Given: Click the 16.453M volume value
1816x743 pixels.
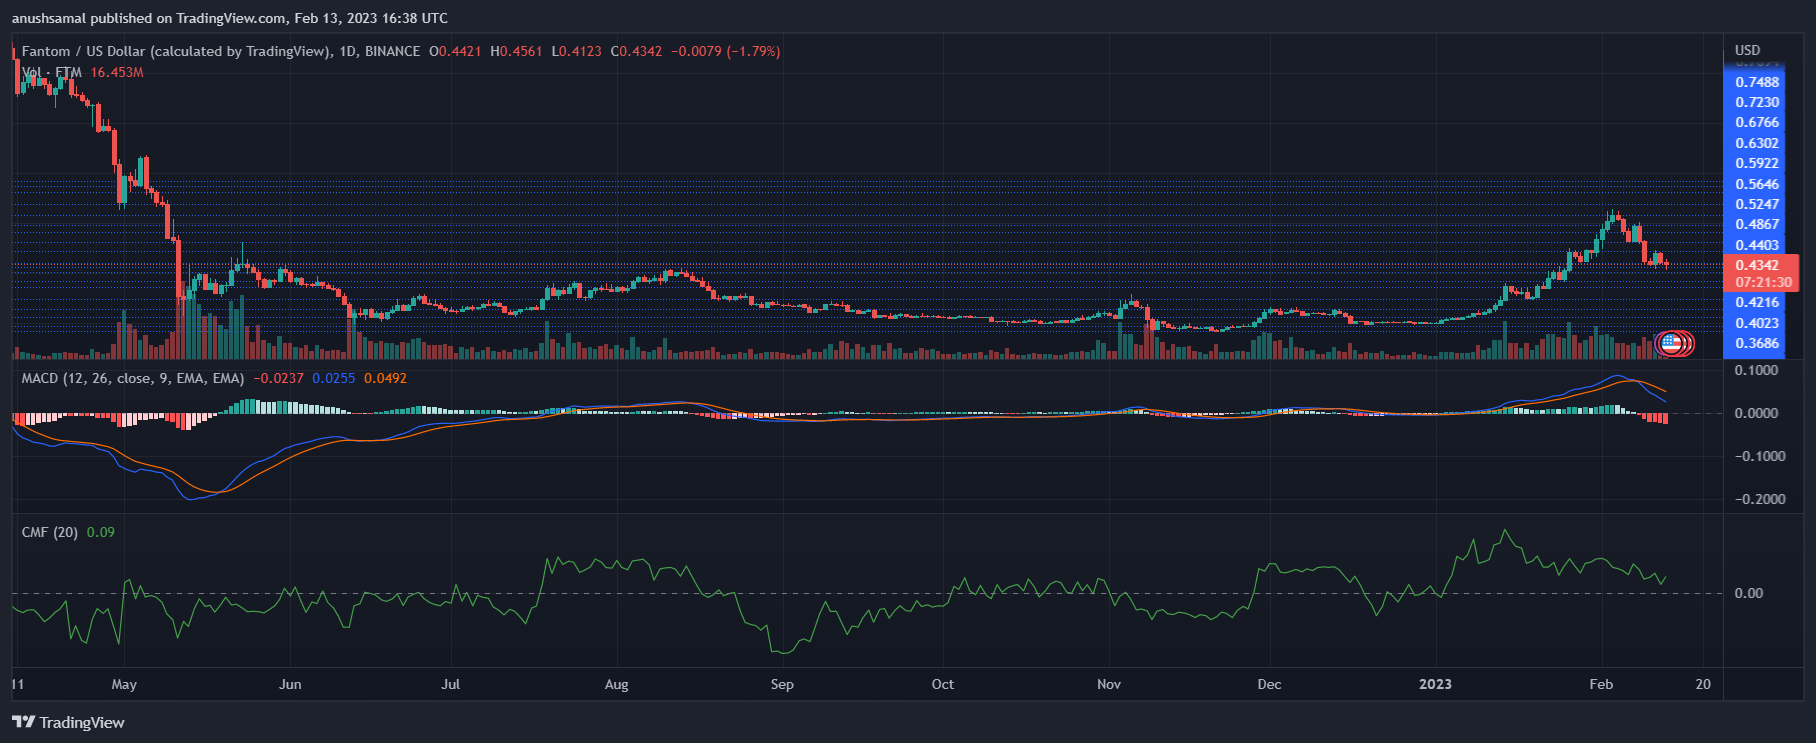Looking at the screenshot, I should pos(117,72).
